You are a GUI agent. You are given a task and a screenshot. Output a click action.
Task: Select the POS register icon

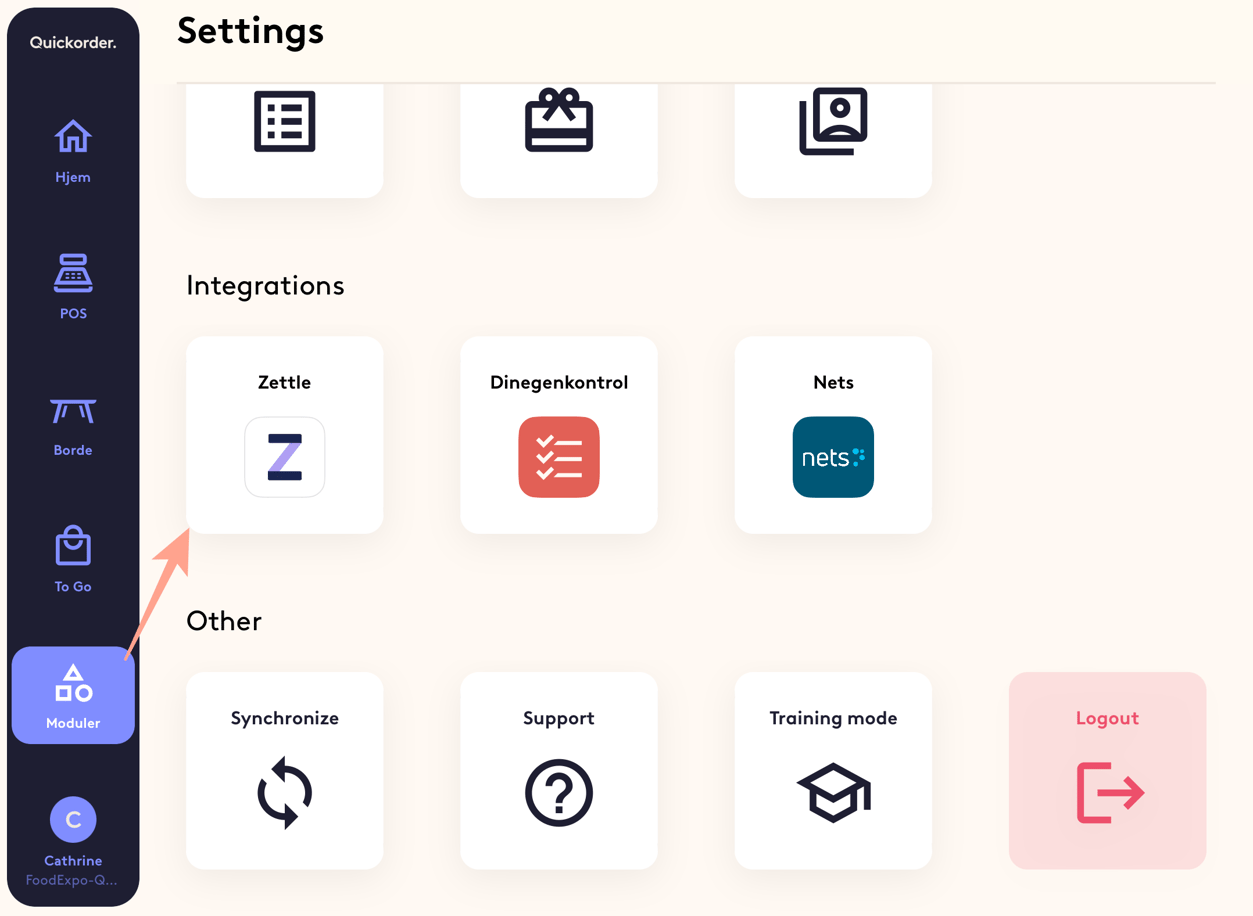pyautogui.click(x=72, y=272)
